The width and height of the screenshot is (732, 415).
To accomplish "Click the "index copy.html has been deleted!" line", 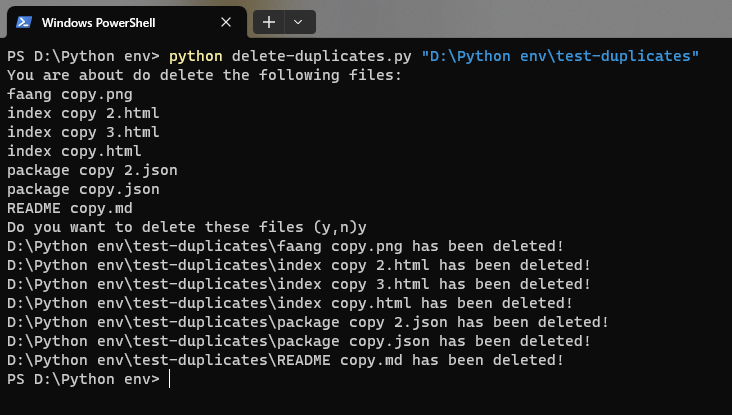I will [289, 303].
